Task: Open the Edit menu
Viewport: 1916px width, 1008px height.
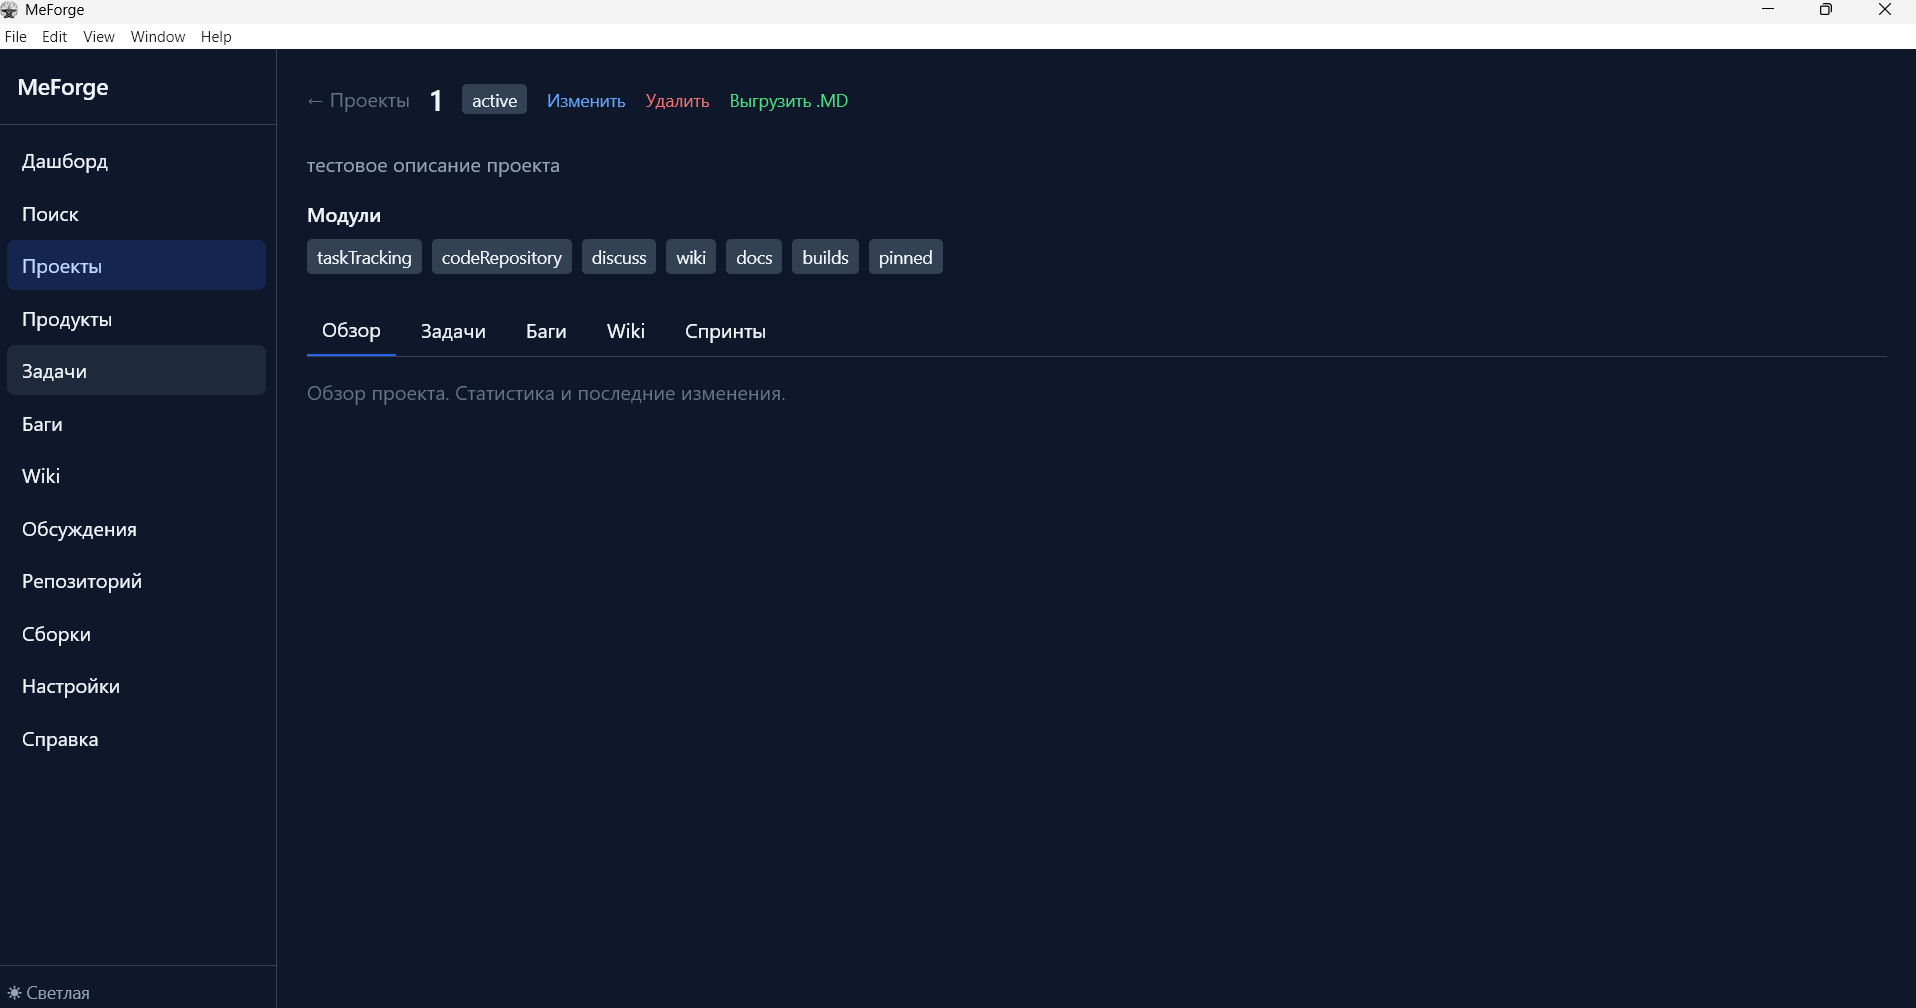Action: (x=54, y=37)
